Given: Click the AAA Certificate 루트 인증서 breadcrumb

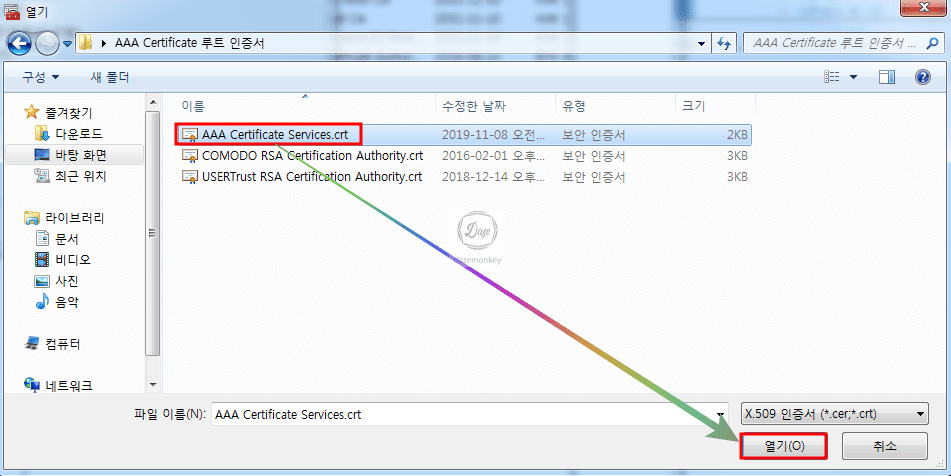Looking at the screenshot, I should coord(189,43).
